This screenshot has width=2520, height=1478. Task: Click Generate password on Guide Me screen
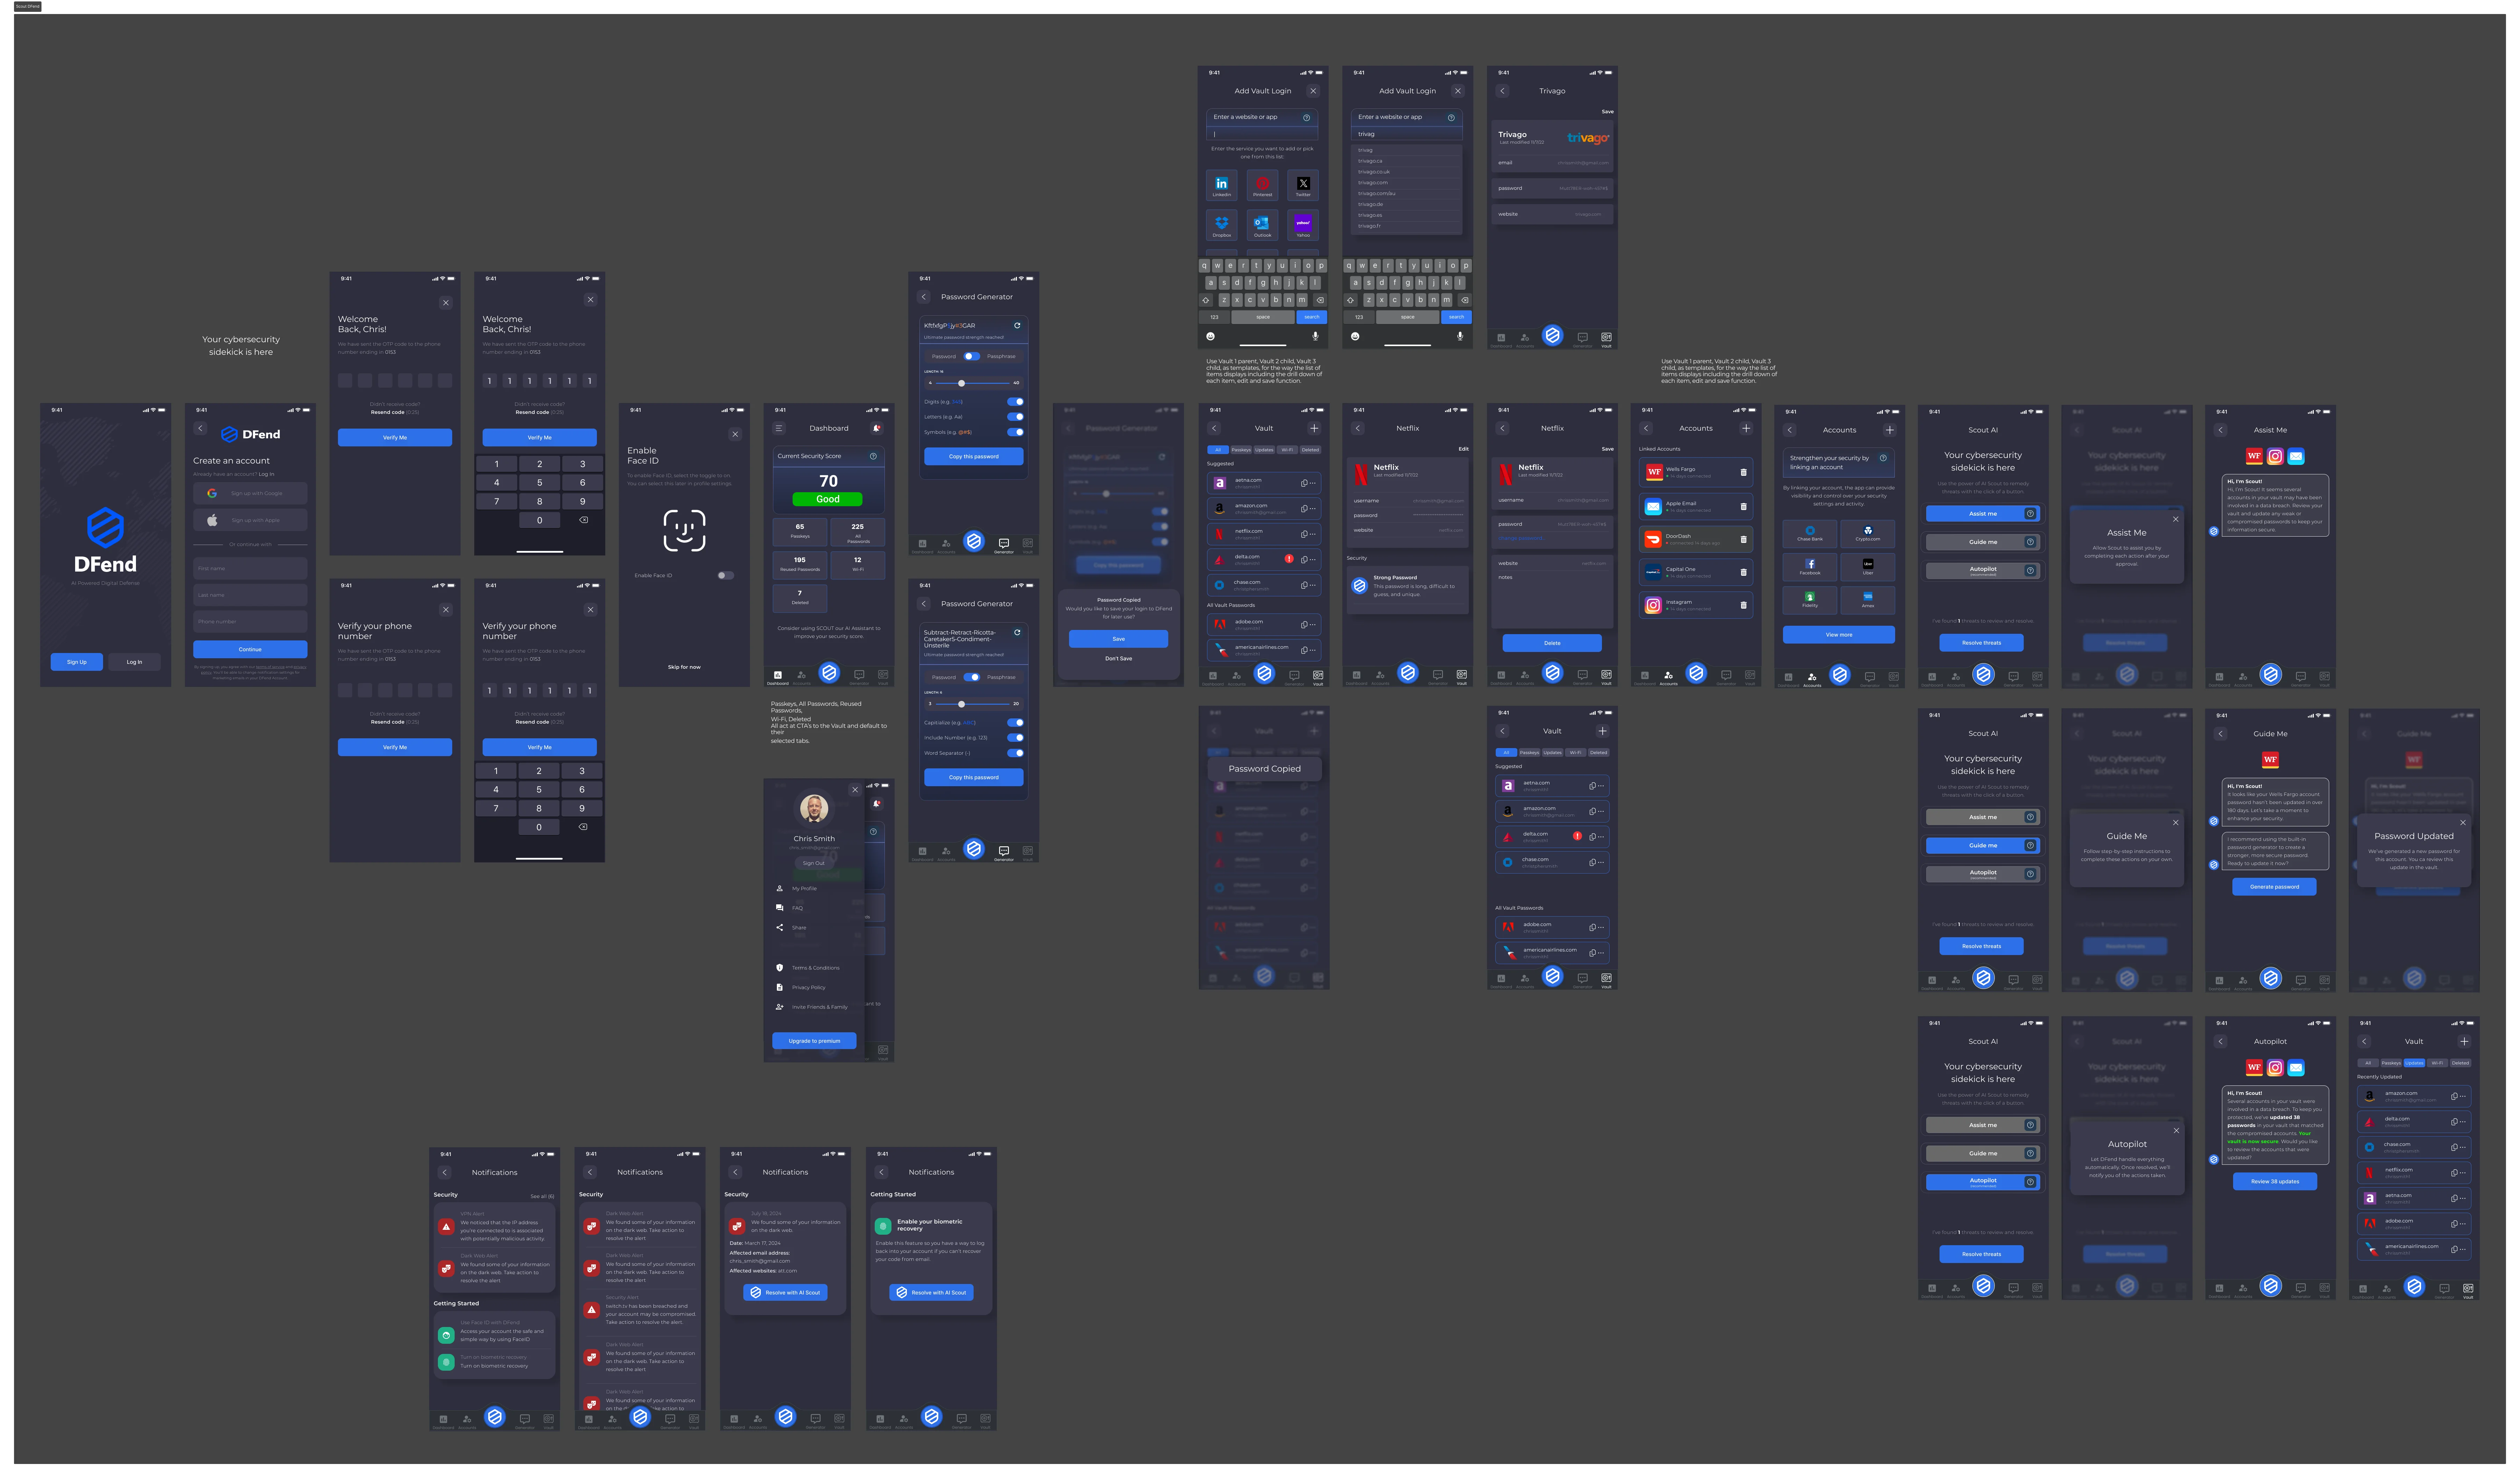tap(2274, 887)
